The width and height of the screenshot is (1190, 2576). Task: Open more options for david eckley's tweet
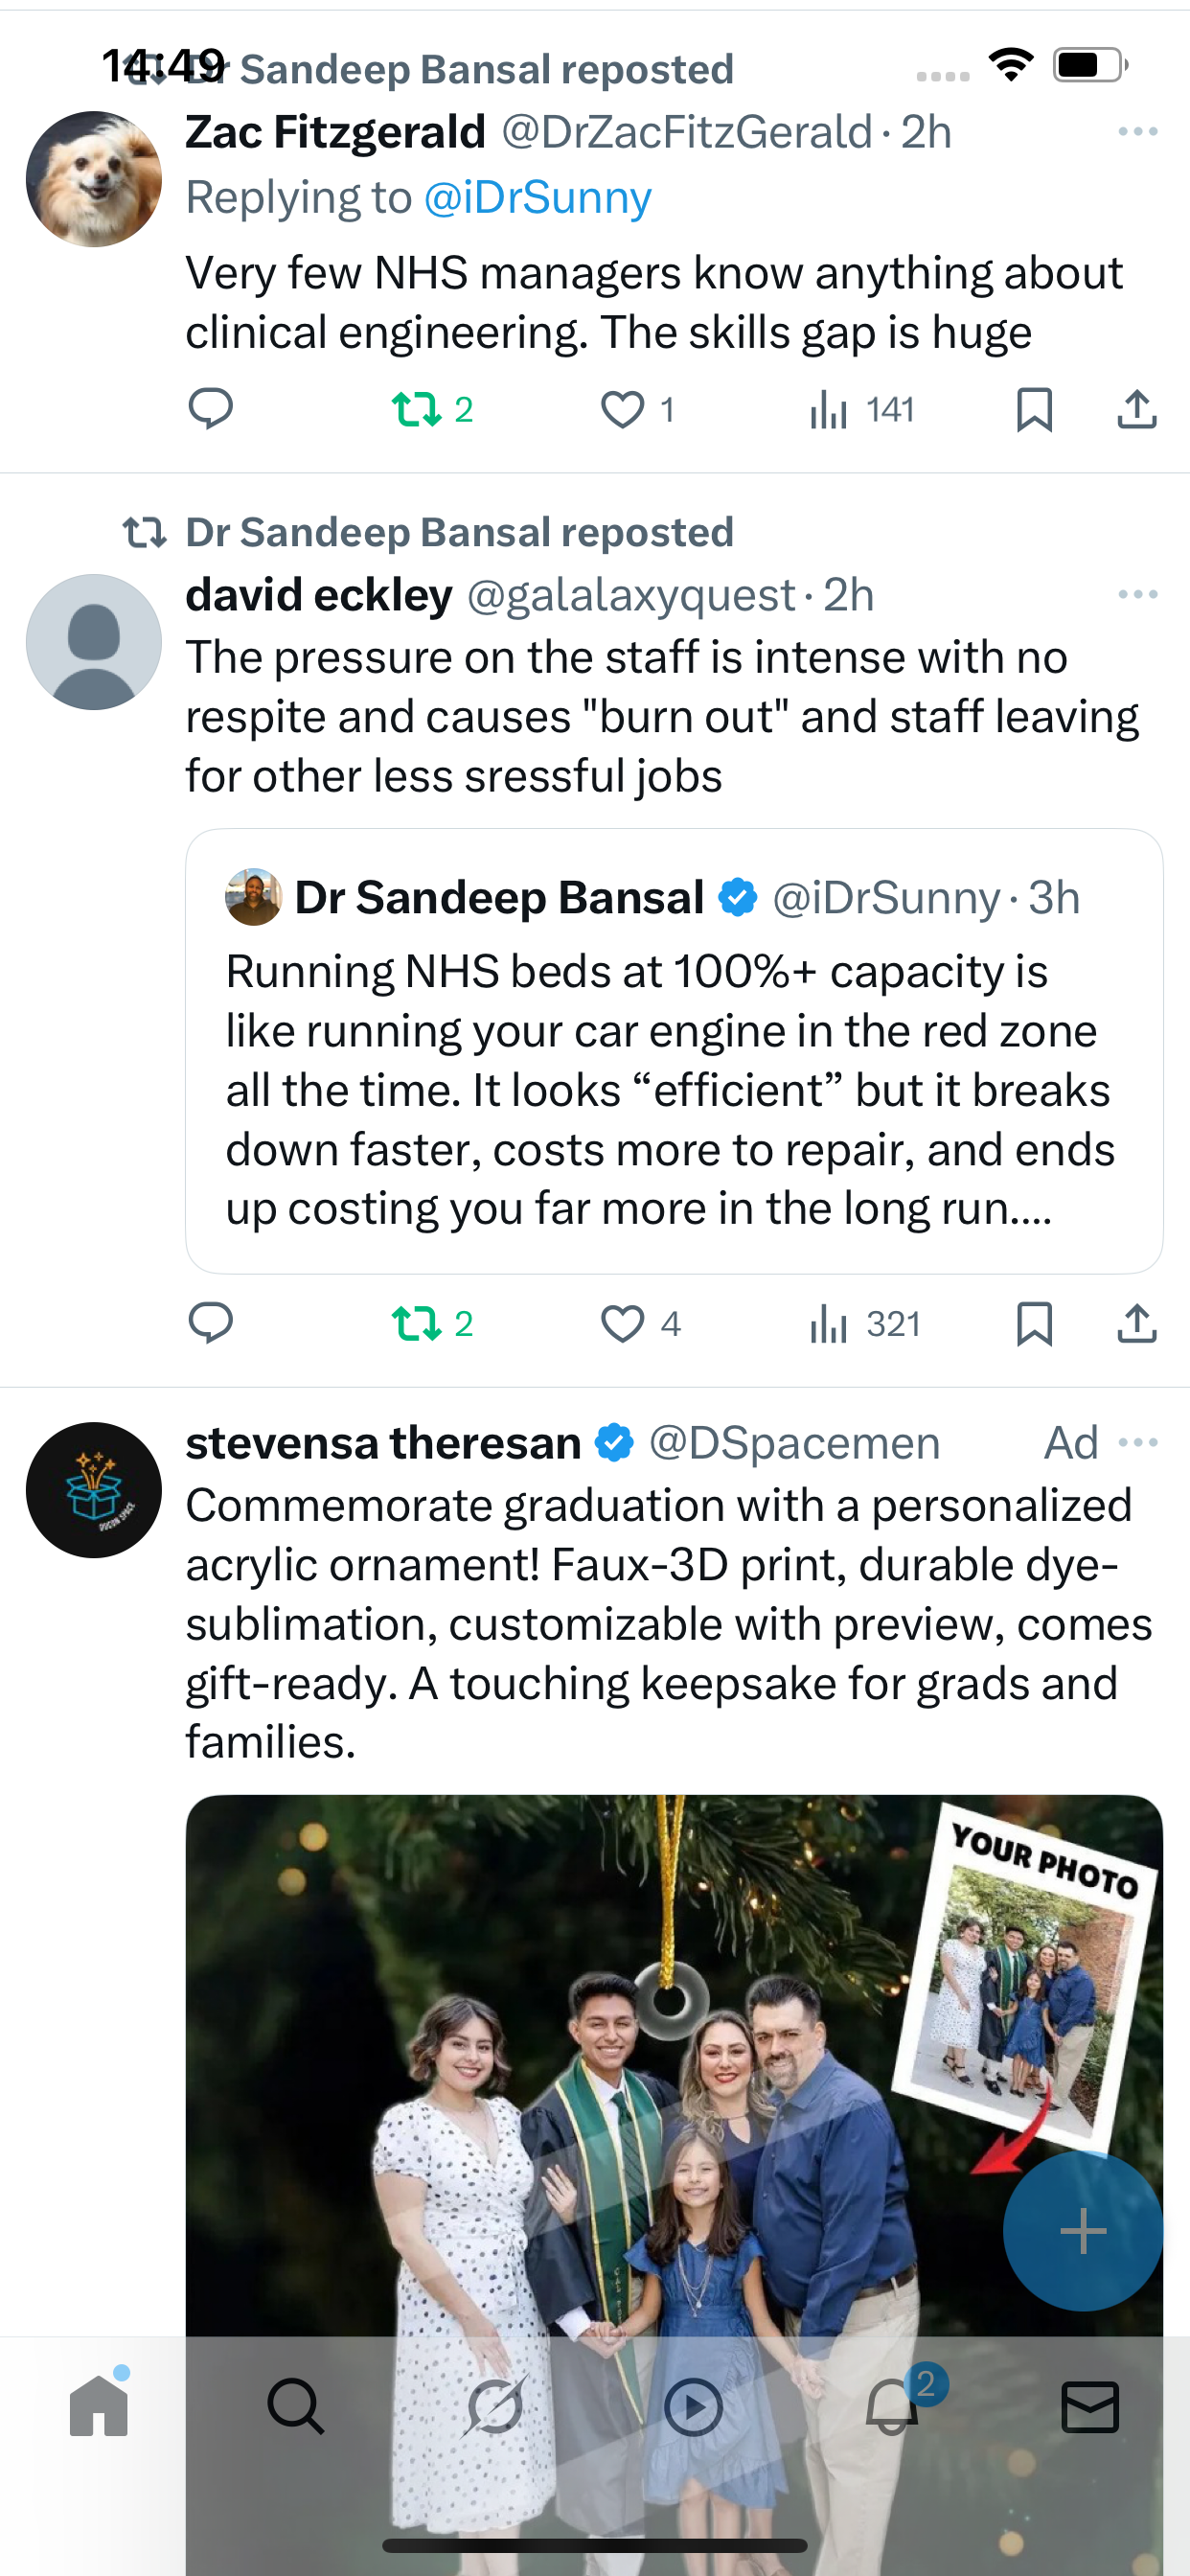click(1138, 595)
